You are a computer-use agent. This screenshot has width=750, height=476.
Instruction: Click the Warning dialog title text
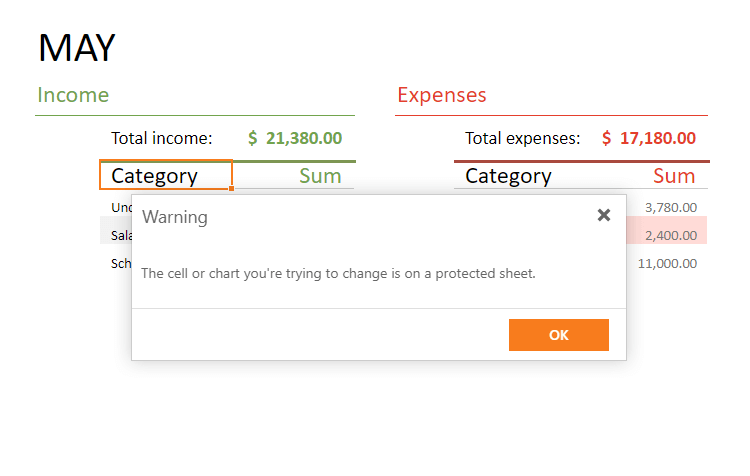(x=175, y=217)
